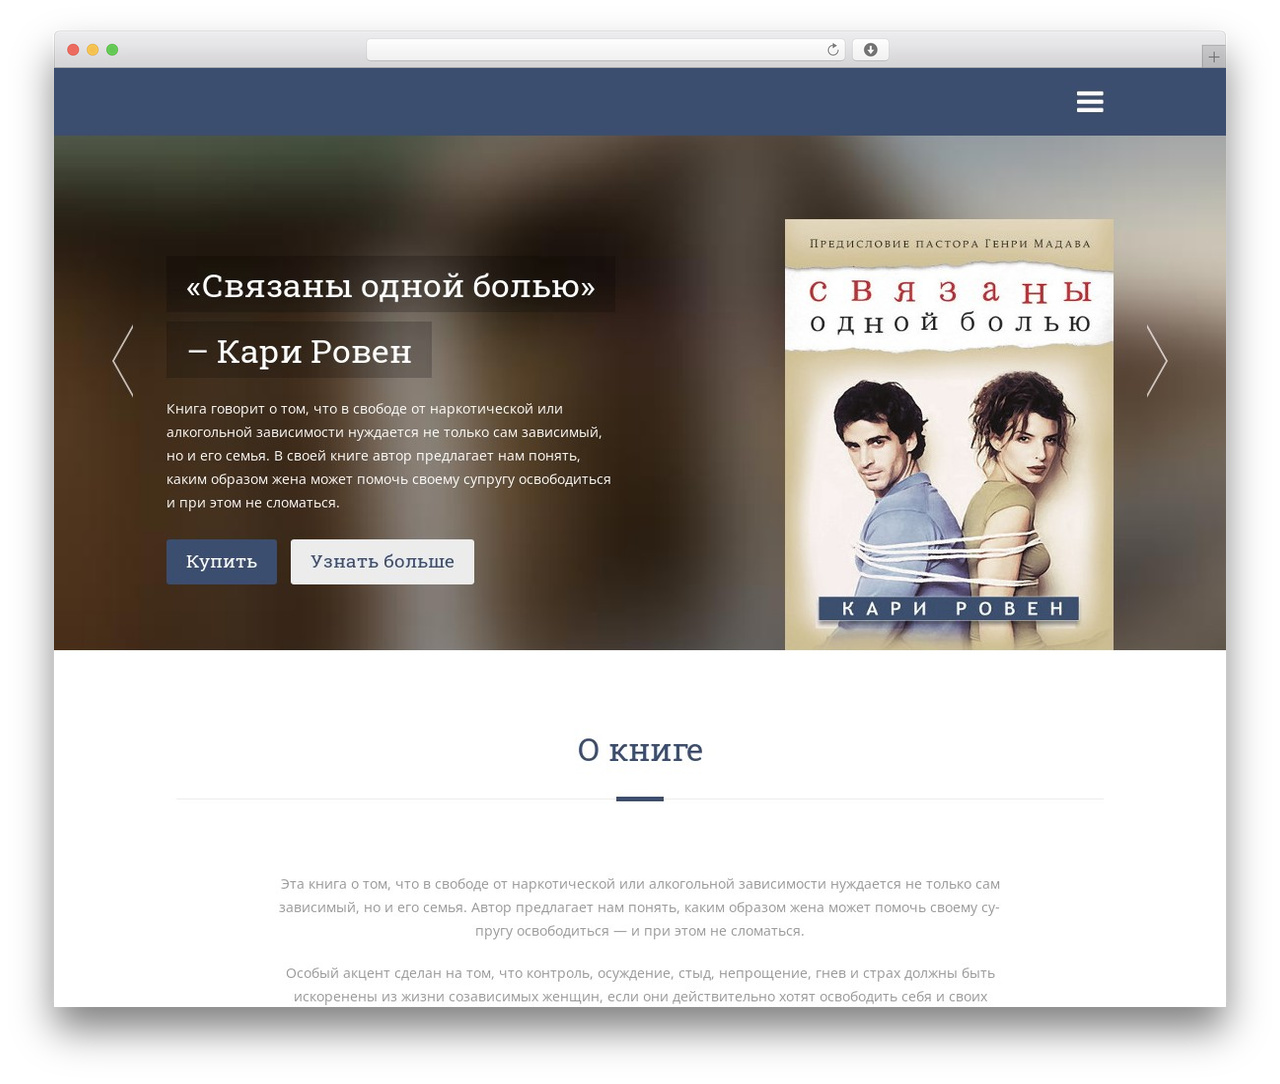Go to previous slide with left arrow
Screen dimensions: 1280x1084
pyautogui.click(x=123, y=361)
